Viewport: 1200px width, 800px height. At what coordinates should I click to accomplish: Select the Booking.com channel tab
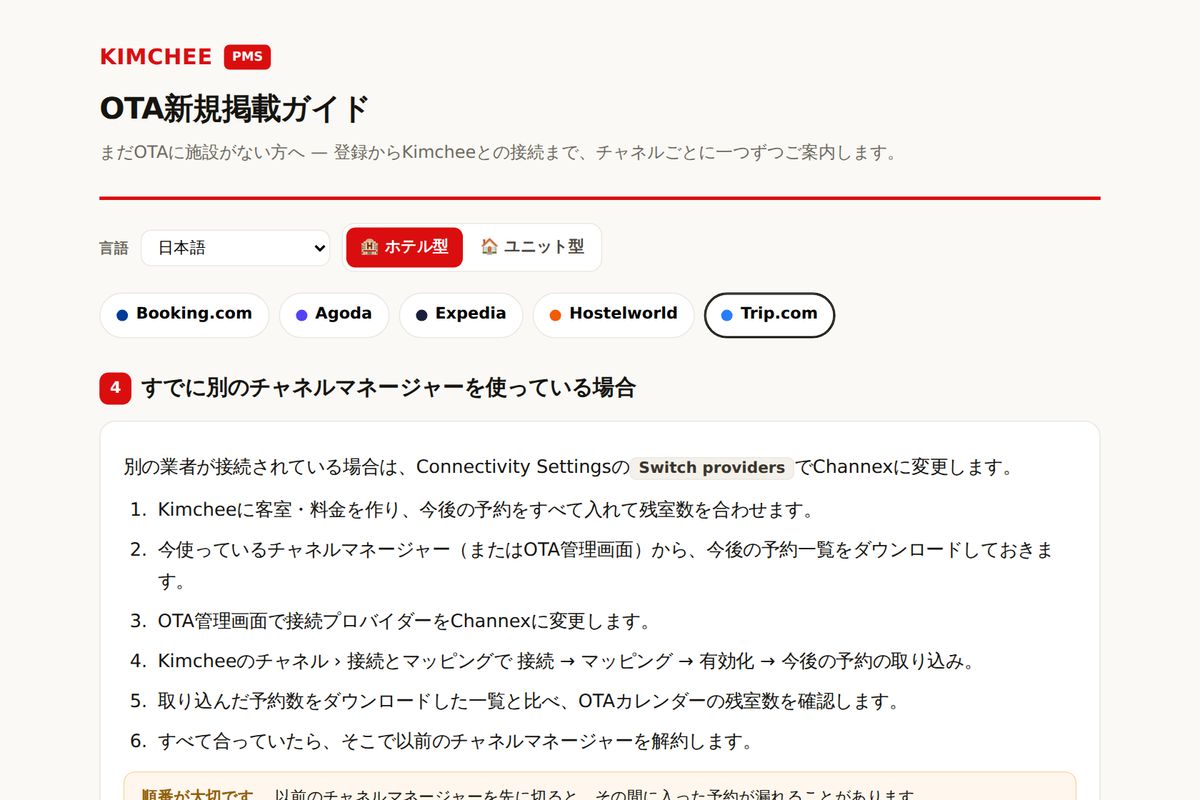click(x=184, y=315)
